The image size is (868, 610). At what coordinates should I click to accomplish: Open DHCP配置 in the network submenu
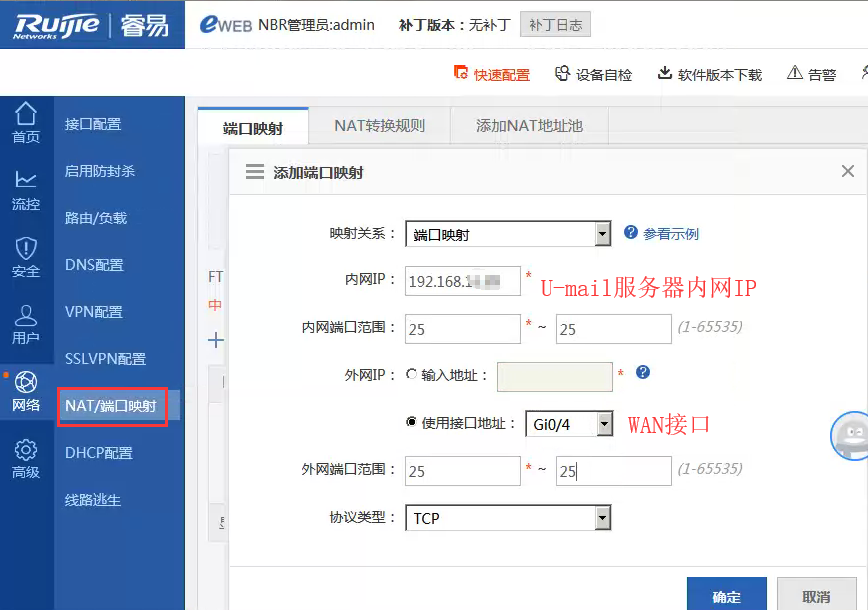pos(99,452)
